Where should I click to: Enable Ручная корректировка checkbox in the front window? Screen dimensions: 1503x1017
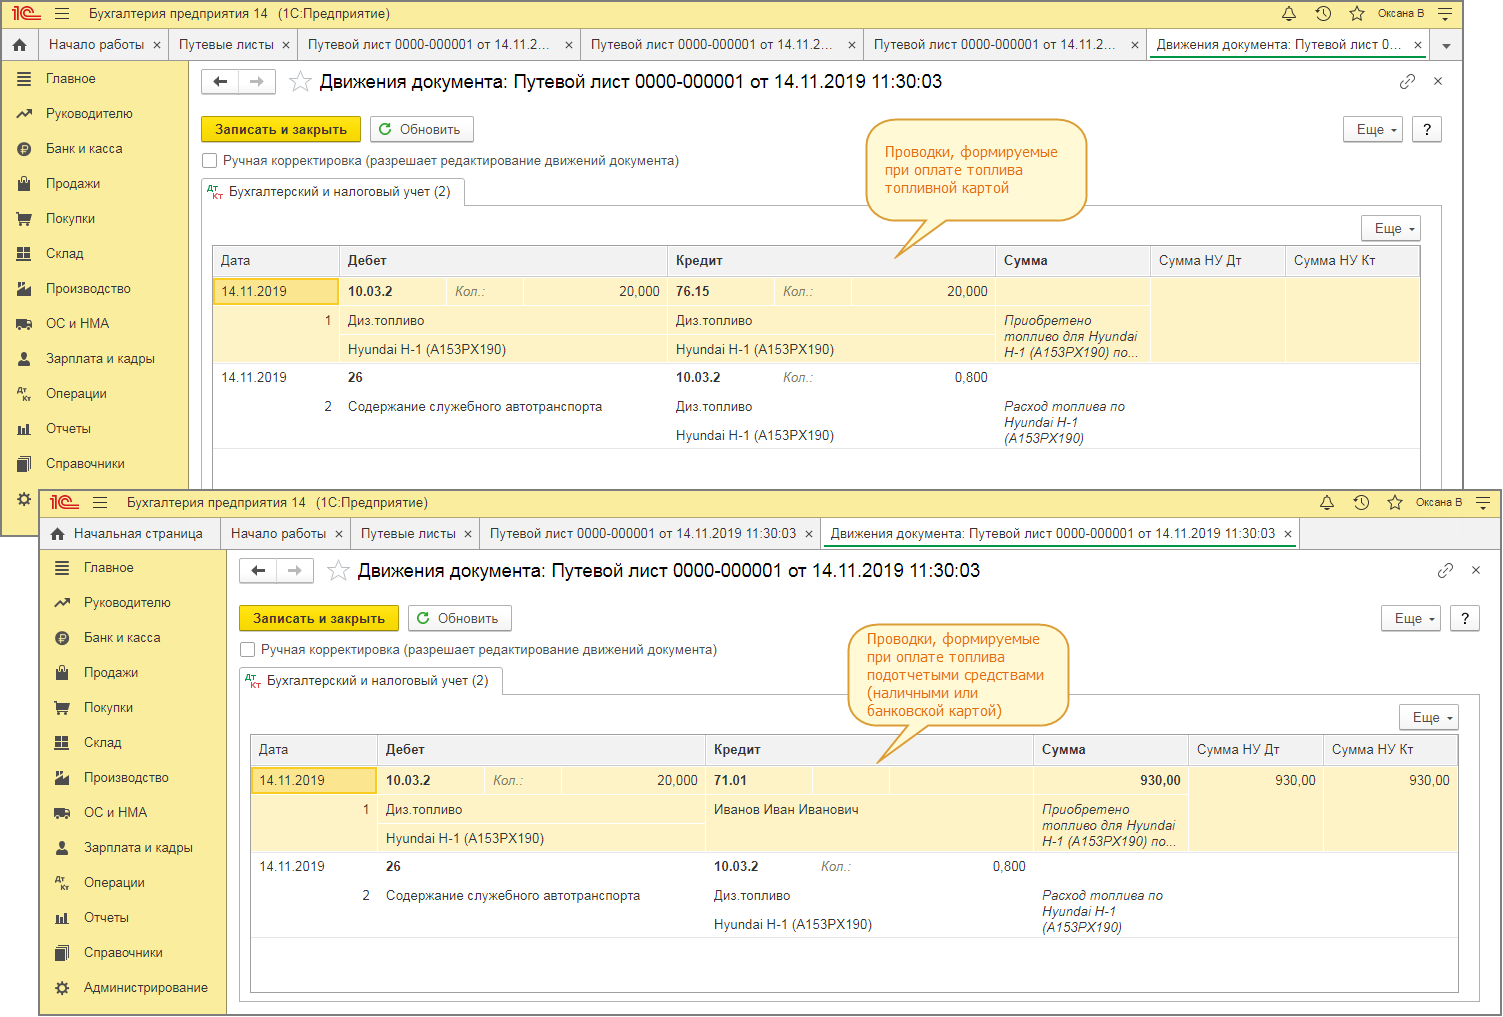[247, 650]
